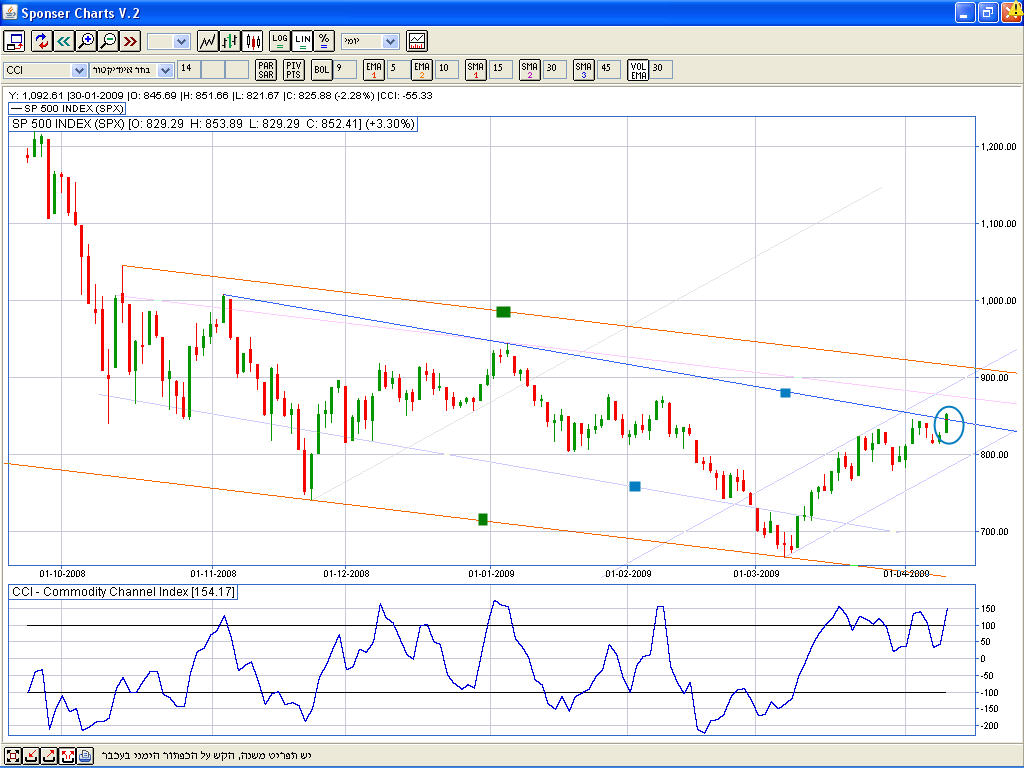Enable the PAR SAR indicator
The height and width of the screenshot is (768, 1024).
266,70
